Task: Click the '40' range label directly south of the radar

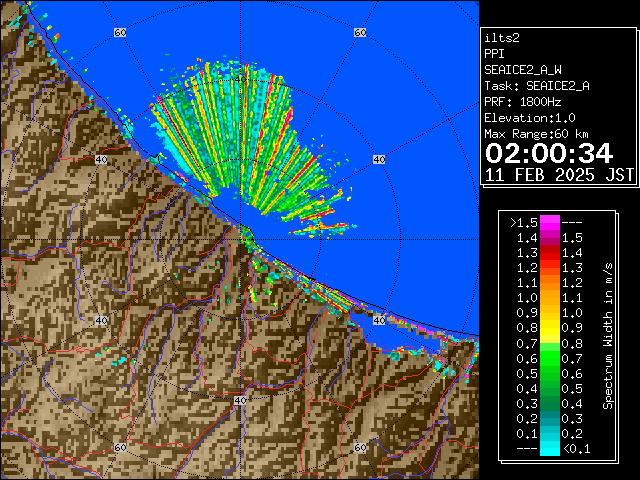Action: point(240,400)
